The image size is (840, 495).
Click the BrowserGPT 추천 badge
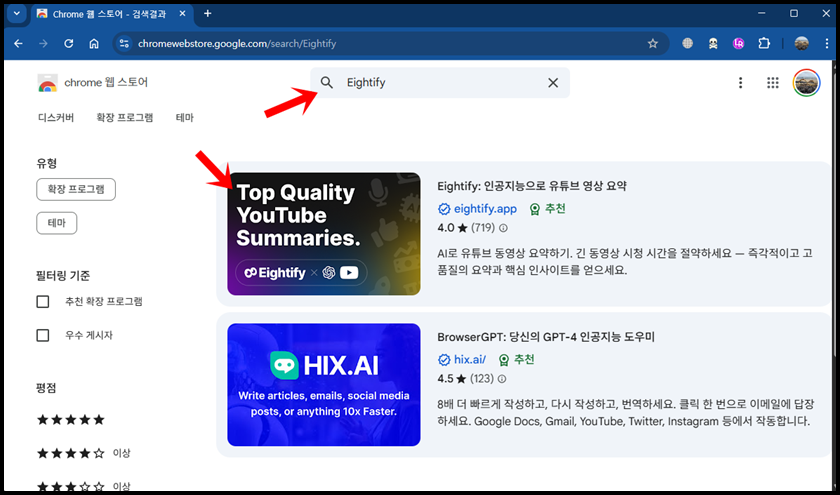coord(516,360)
